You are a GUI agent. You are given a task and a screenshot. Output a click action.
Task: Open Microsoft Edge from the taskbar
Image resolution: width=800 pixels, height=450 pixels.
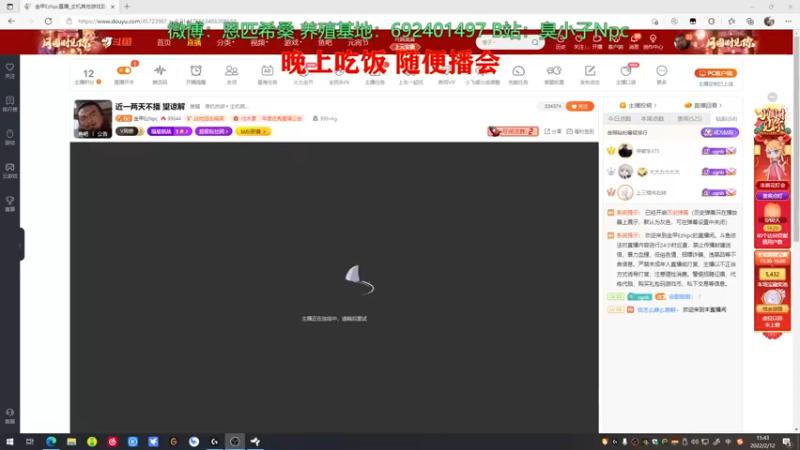click(x=51, y=442)
